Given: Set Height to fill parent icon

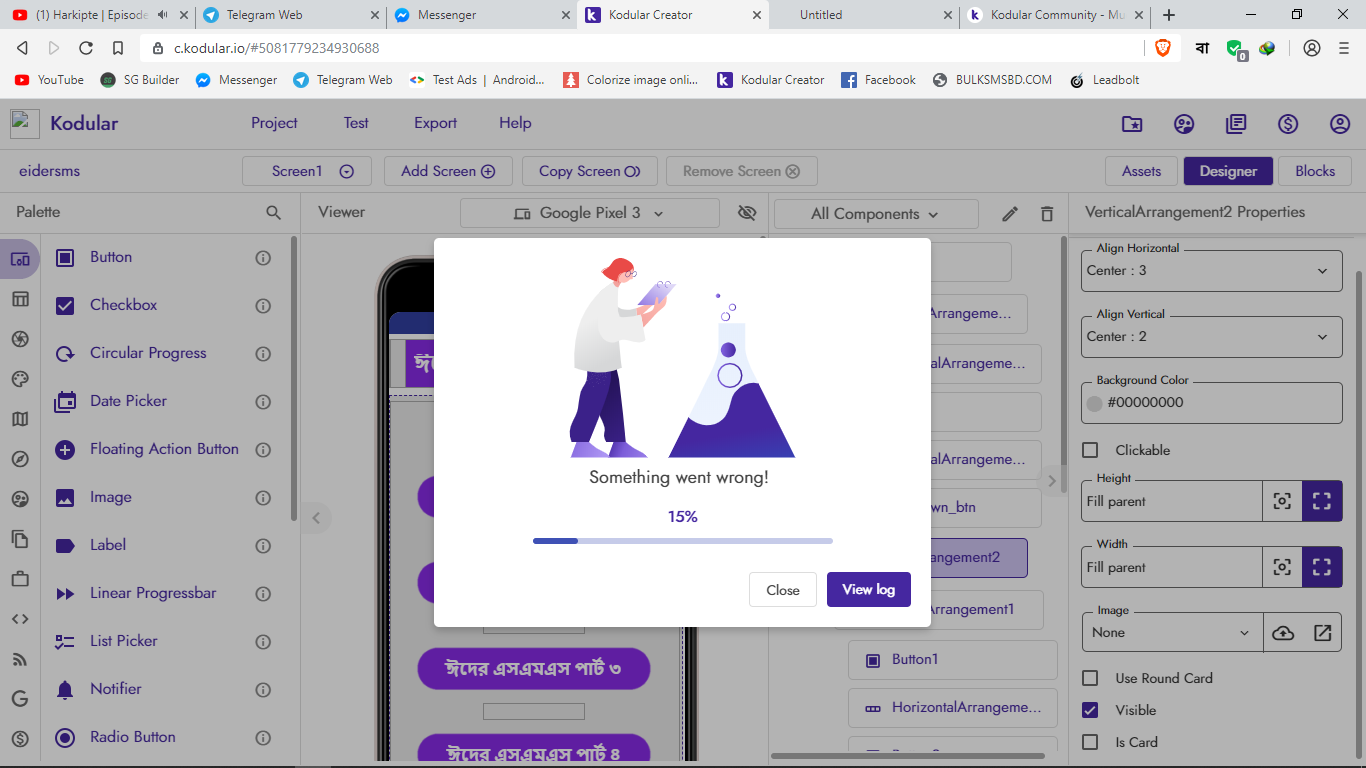Looking at the screenshot, I should point(1322,501).
